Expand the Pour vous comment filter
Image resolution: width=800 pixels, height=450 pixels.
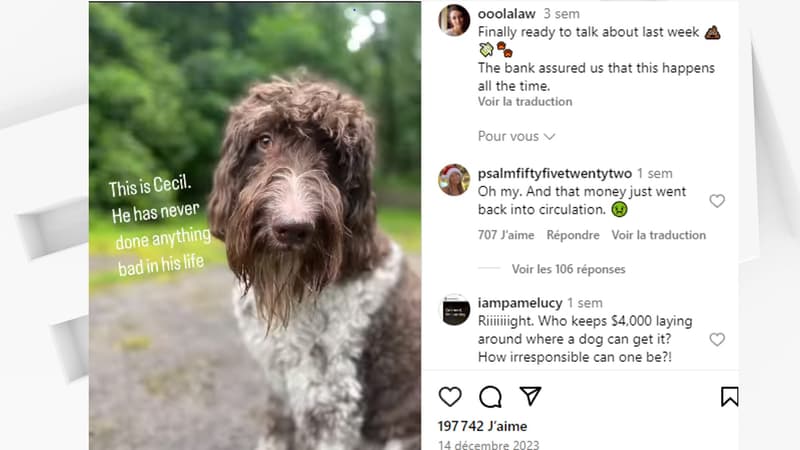click(x=516, y=136)
